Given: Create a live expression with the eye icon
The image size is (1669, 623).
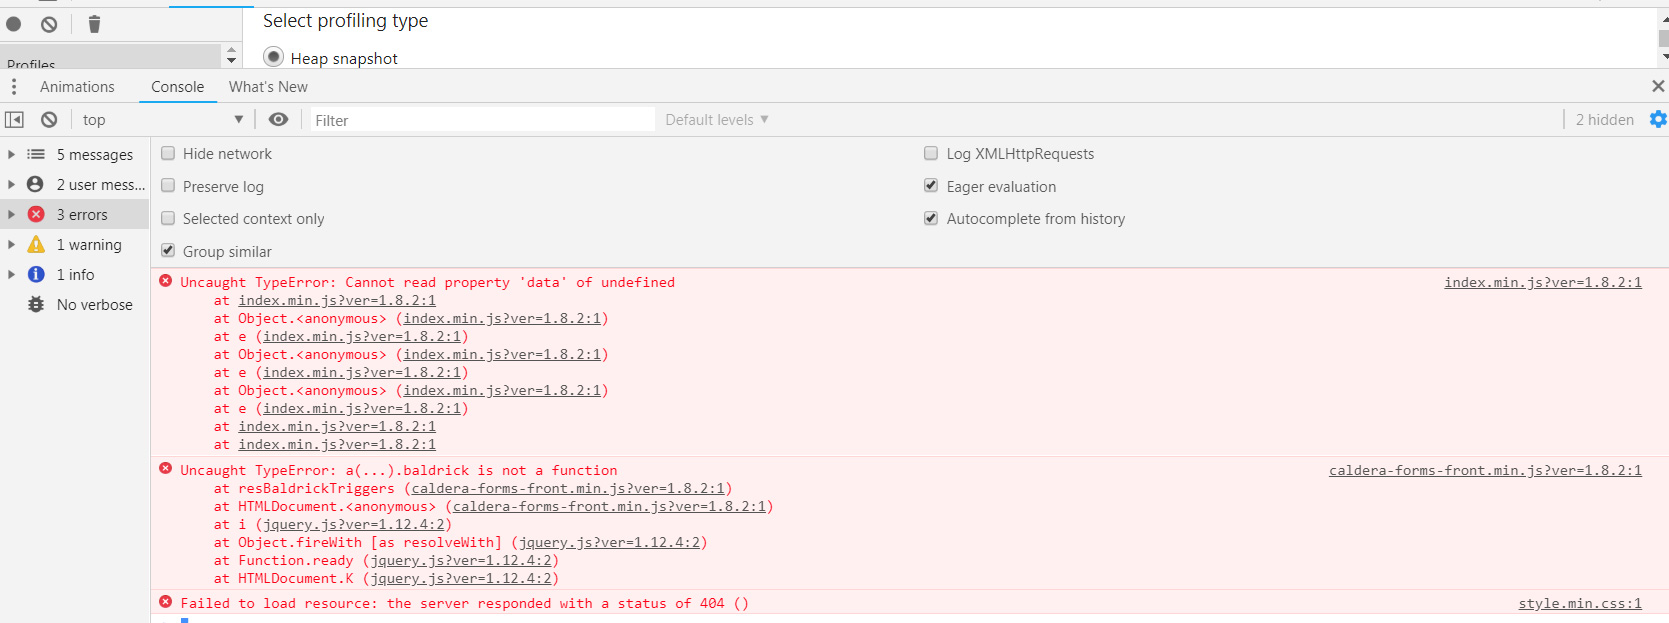Looking at the screenshot, I should click(278, 120).
